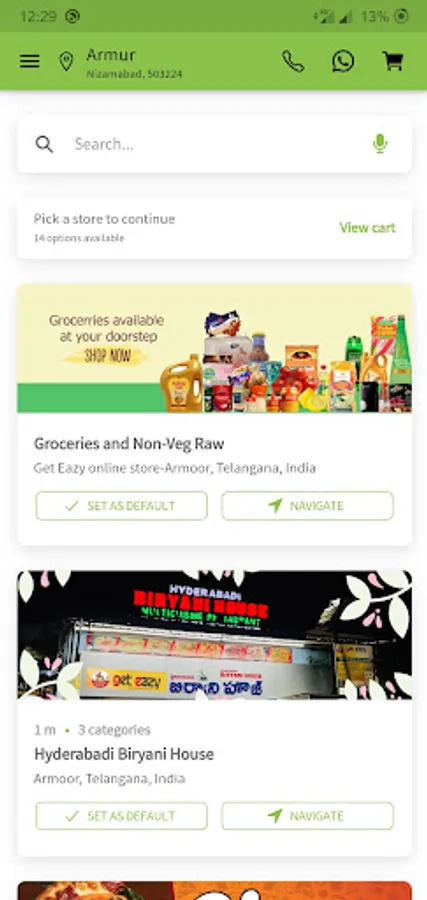Select the Hyderabadi Biryani House title
This screenshot has width=427, height=900.
click(x=124, y=754)
